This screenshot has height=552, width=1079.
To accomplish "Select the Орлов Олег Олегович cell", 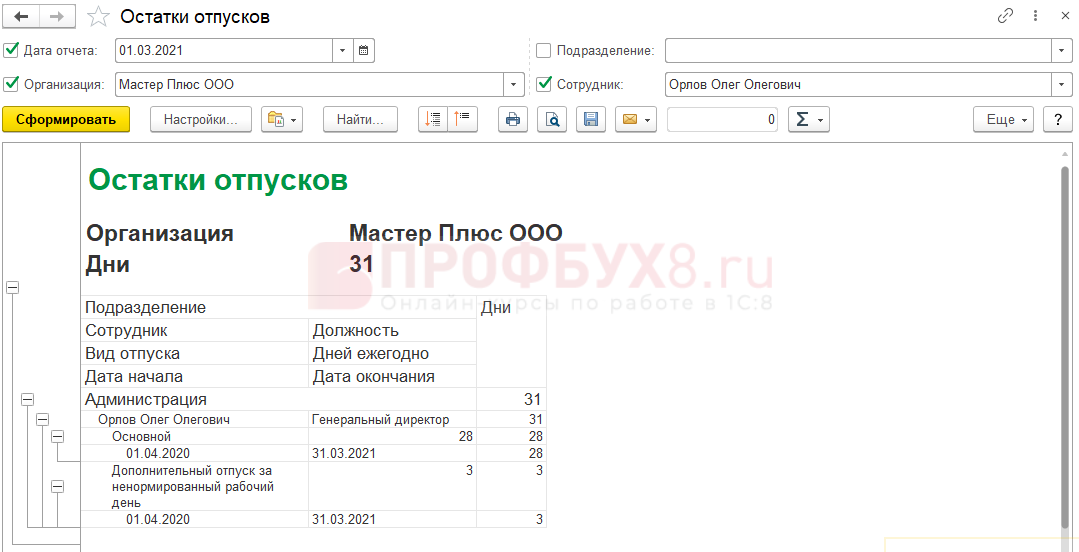I will pos(195,419).
